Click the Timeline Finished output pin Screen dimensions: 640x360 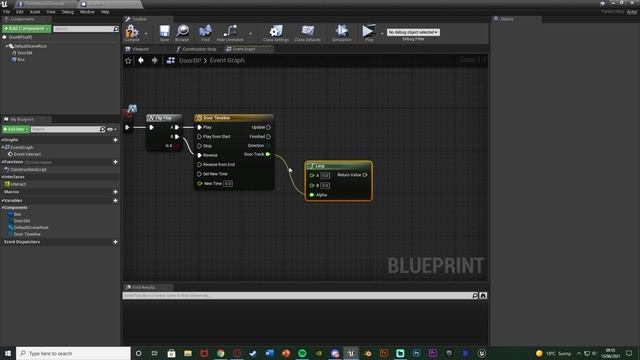(268, 136)
